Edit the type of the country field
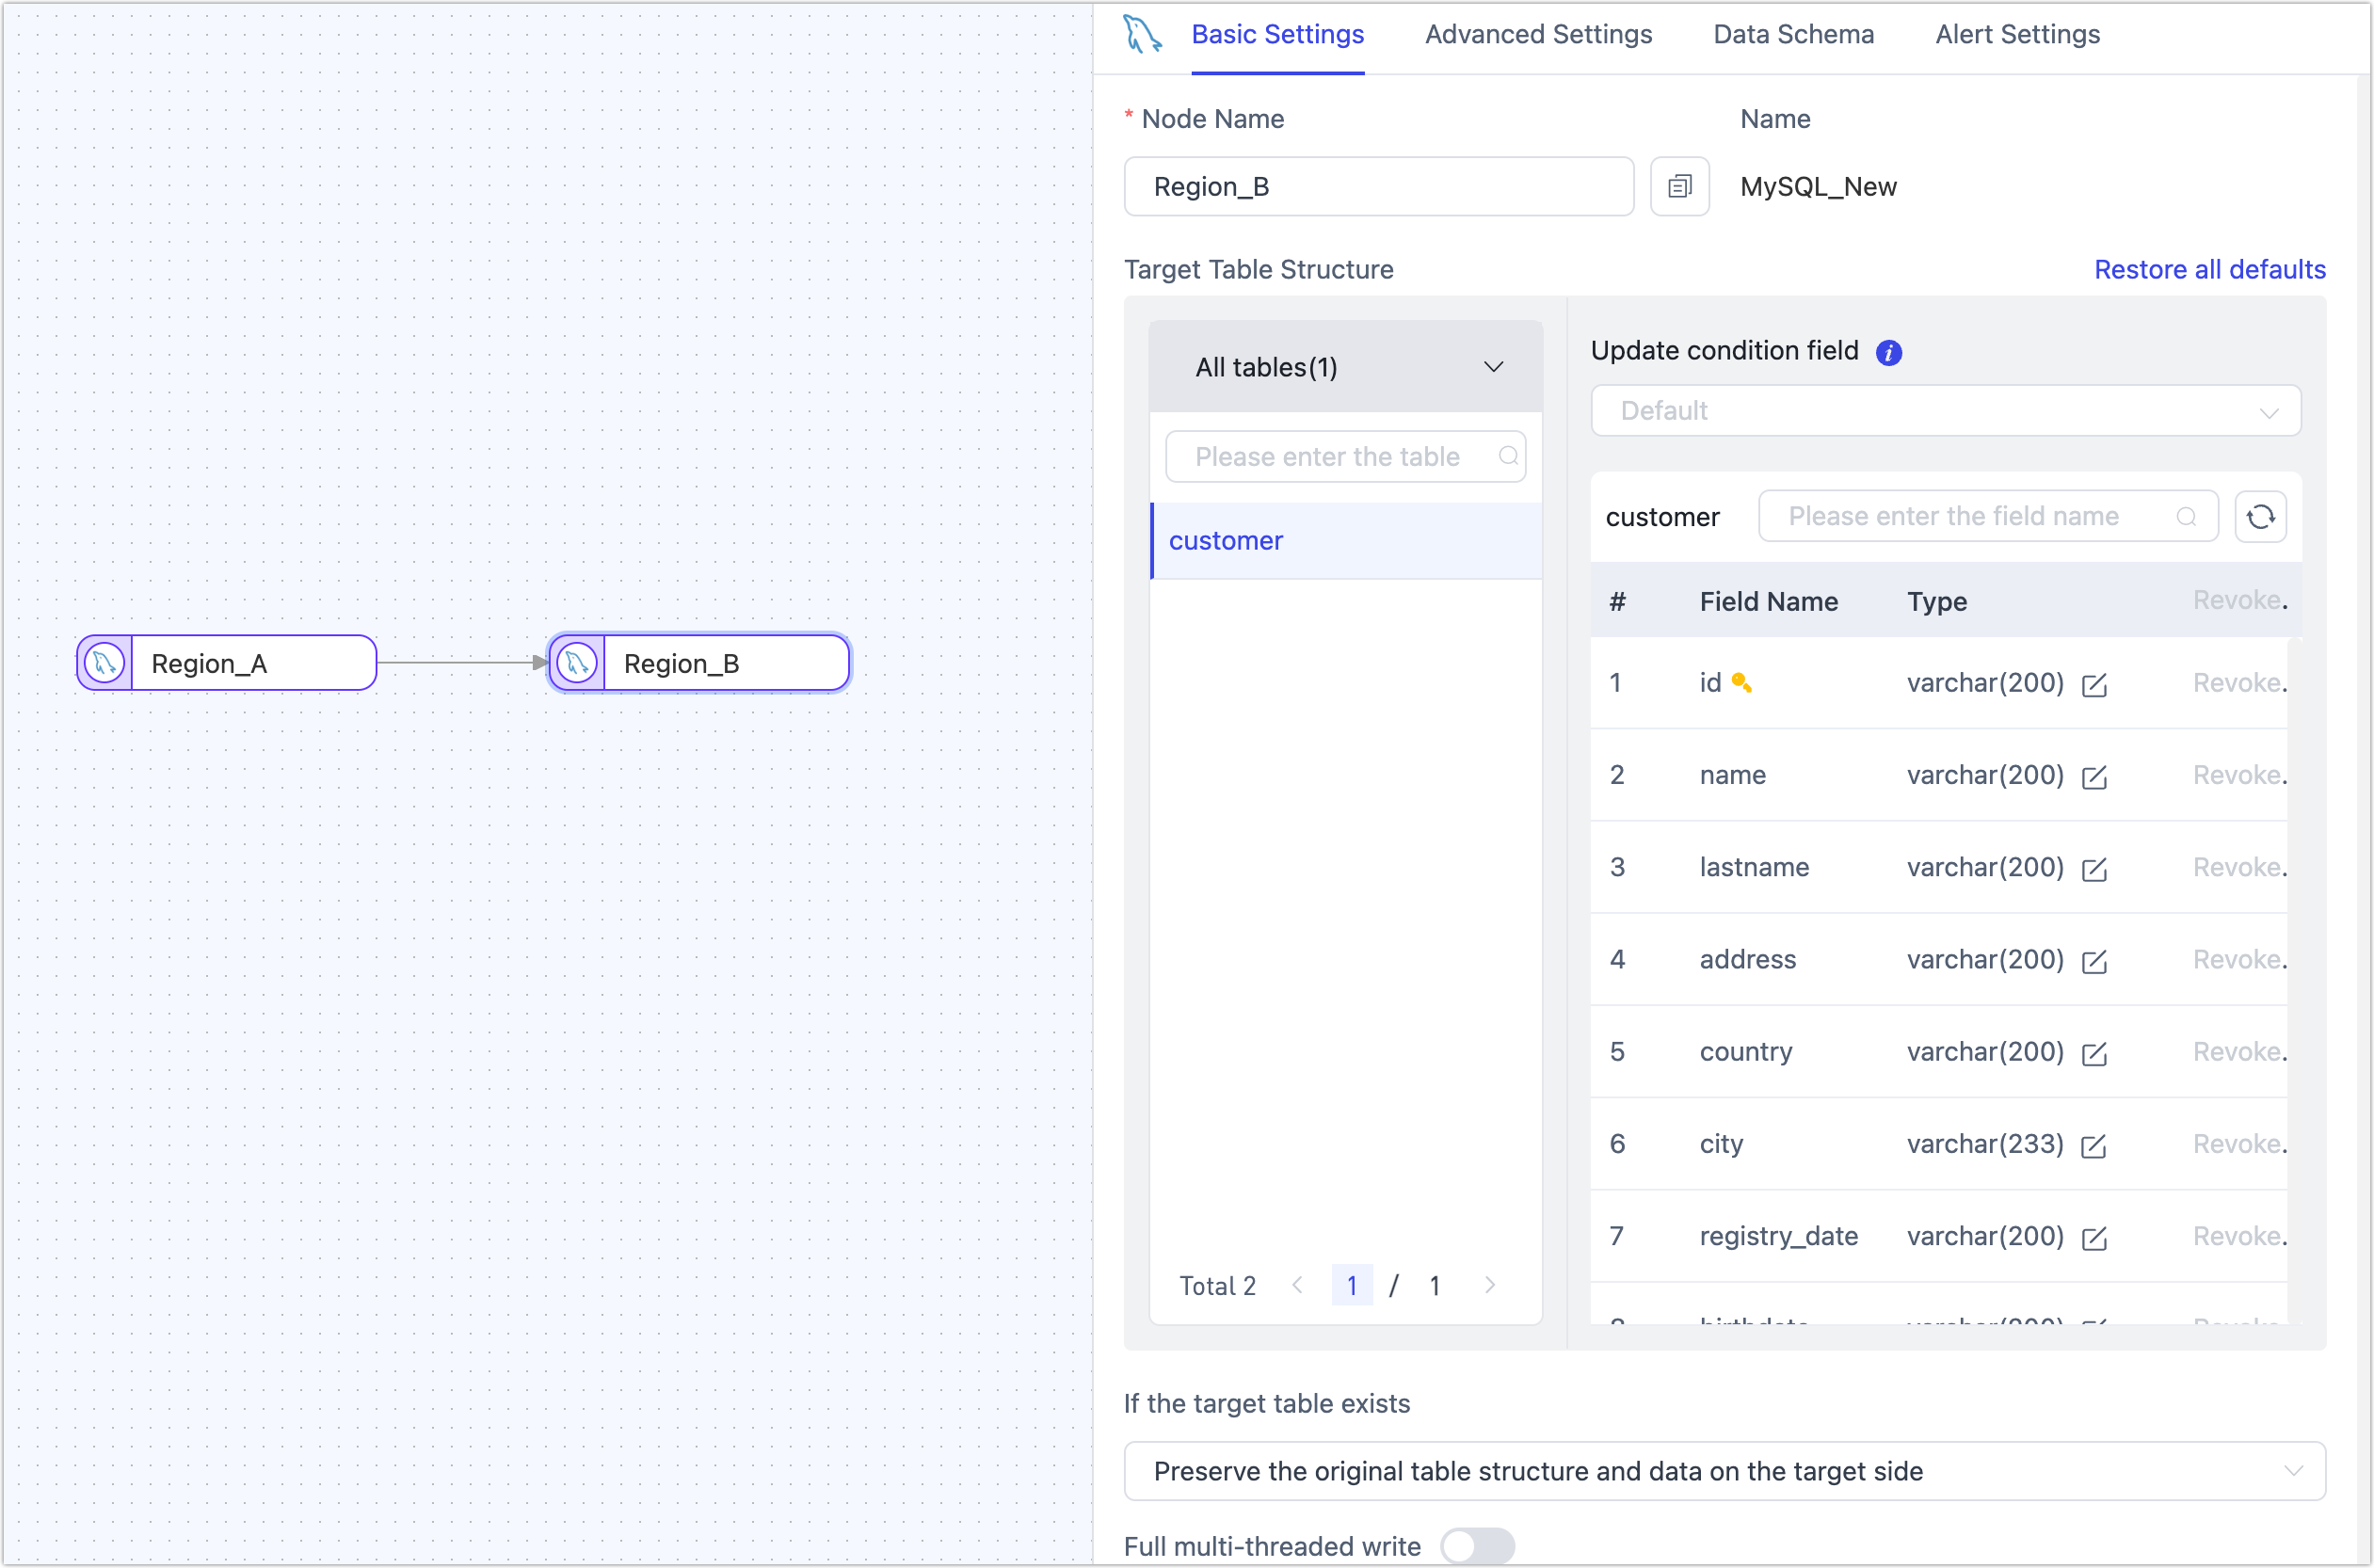This screenshot has width=2374, height=1568. pos(2093,1054)
